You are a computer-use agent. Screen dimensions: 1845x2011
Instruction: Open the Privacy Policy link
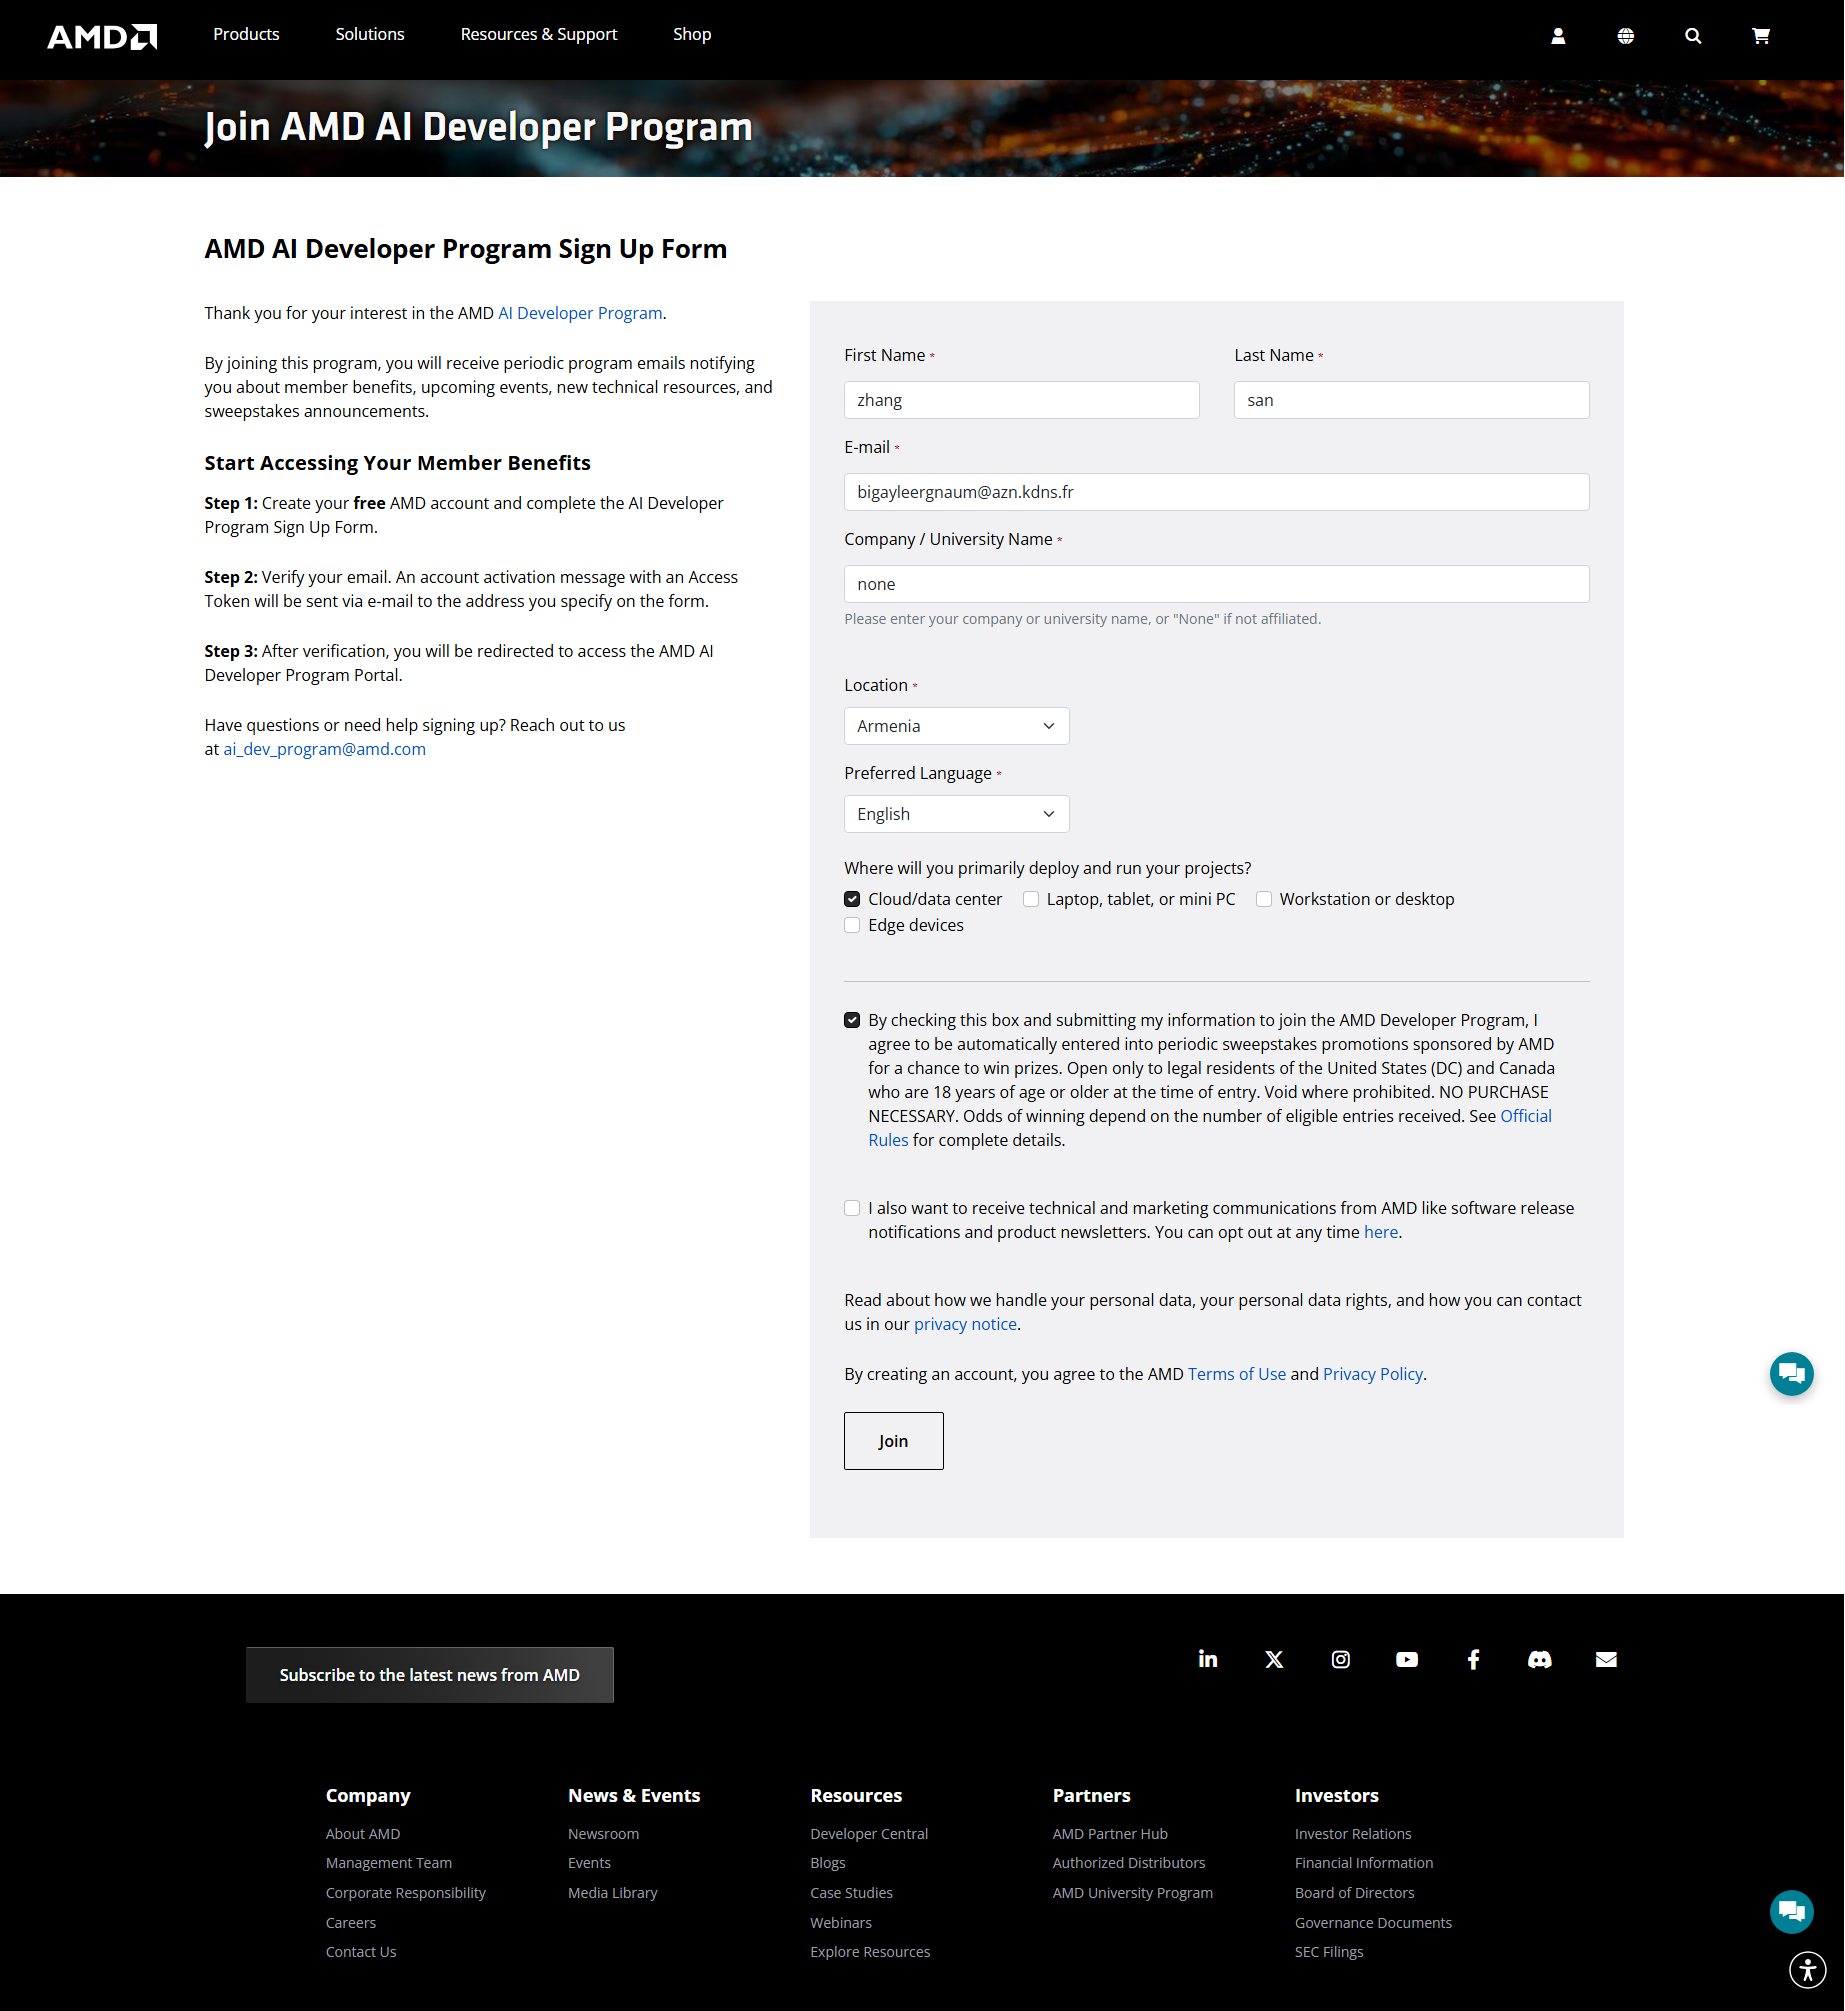click(1373, 1374)
